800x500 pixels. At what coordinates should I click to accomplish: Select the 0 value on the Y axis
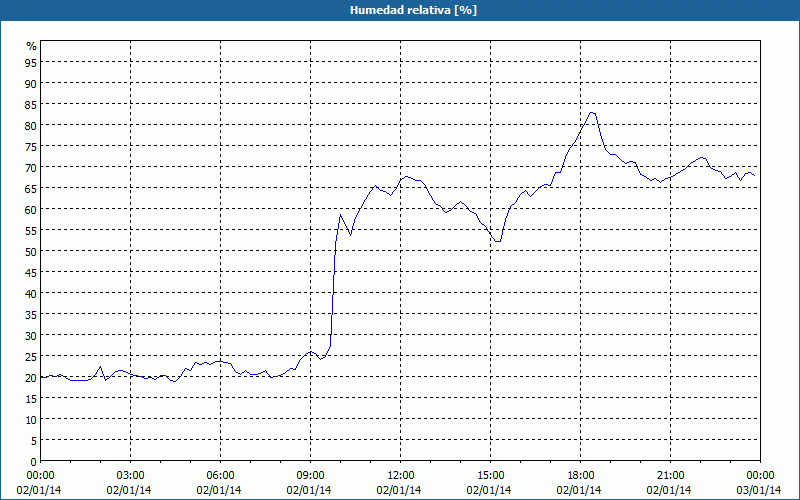(34, 462)
